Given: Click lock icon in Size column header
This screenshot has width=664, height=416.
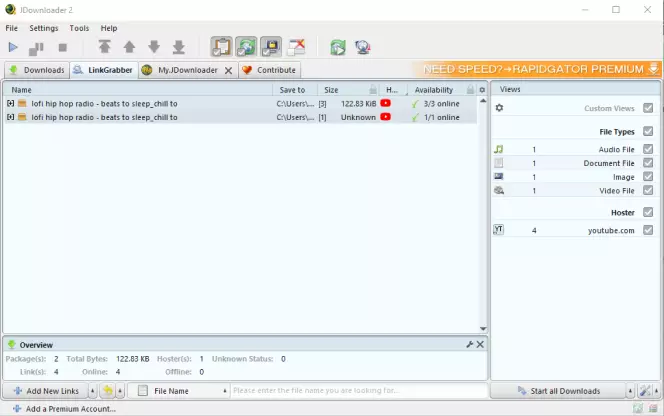Looking at the screenshot, I should tap(373, 89).
